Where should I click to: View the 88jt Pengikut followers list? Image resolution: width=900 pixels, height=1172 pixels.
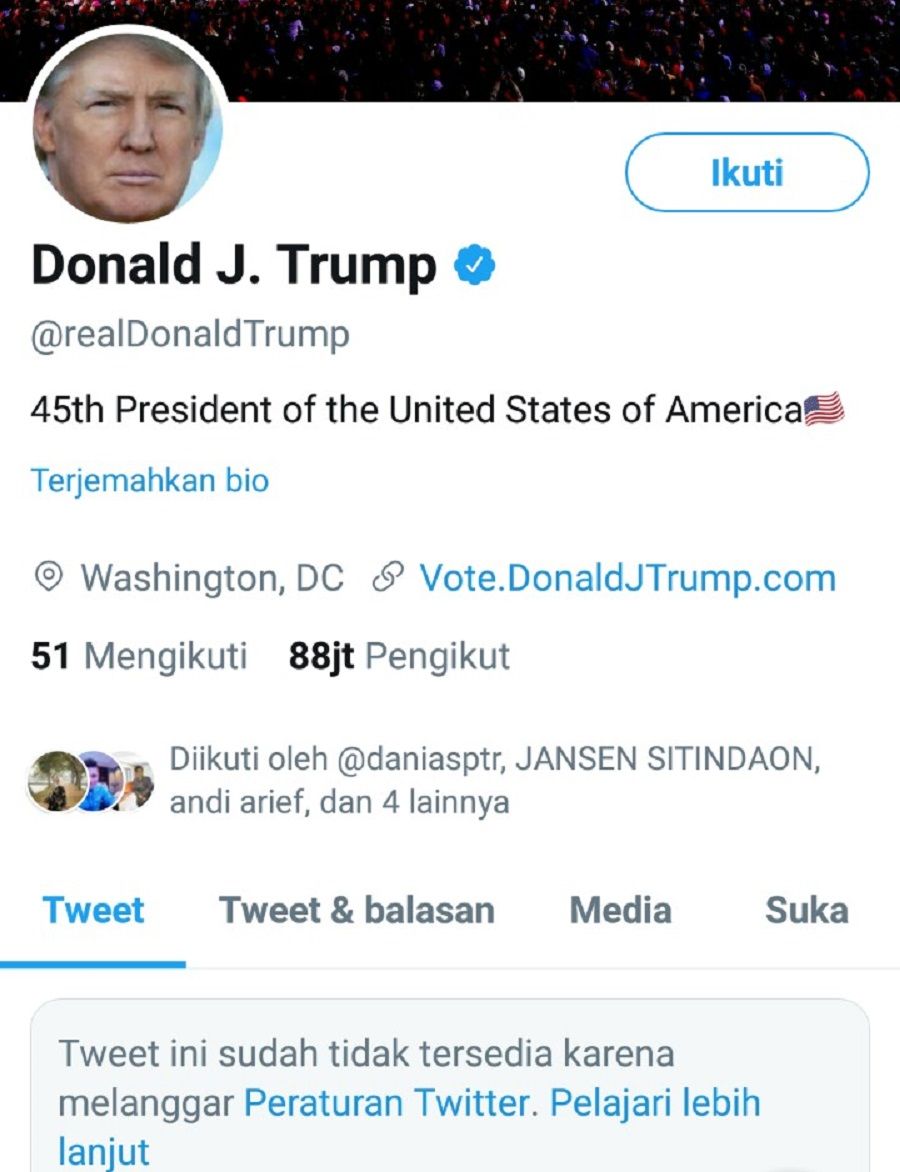coord(399,656)
